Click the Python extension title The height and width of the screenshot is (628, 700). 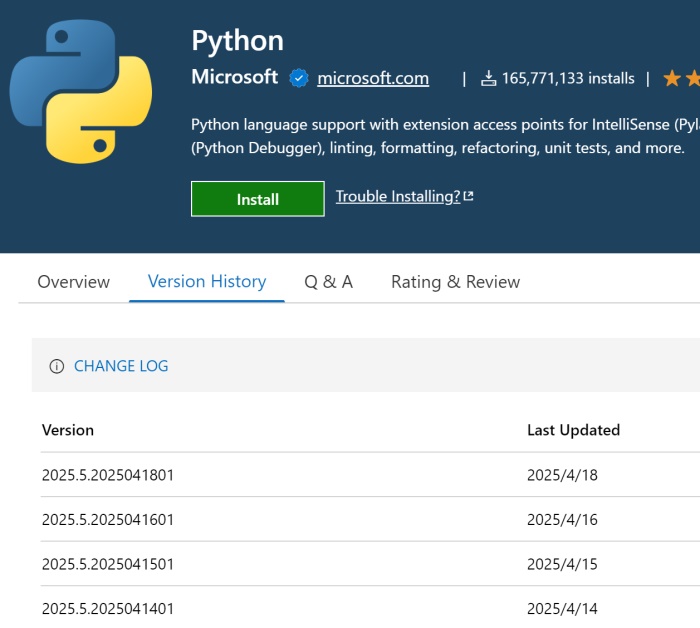click(x=238, y=41)
